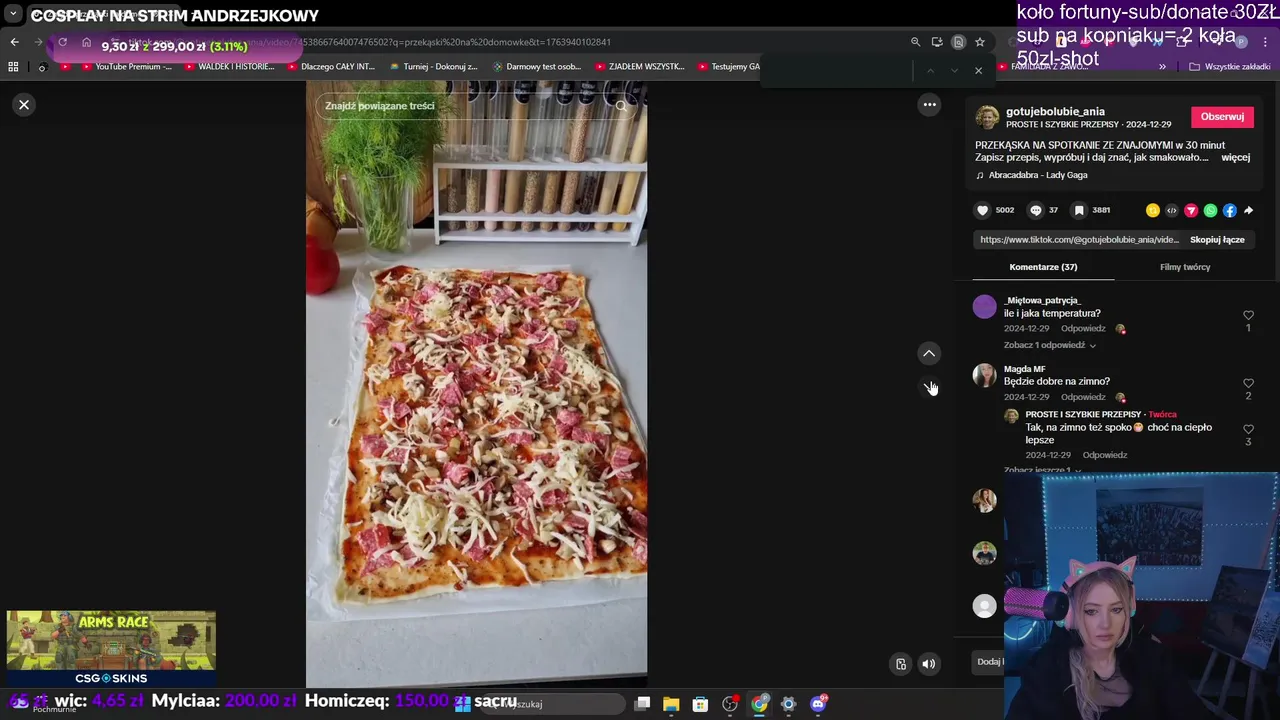This screenshot has height=720, width=1280.
Task: Bookmark the video using the icon showing 3881
Action: (x=1079, y=210)
